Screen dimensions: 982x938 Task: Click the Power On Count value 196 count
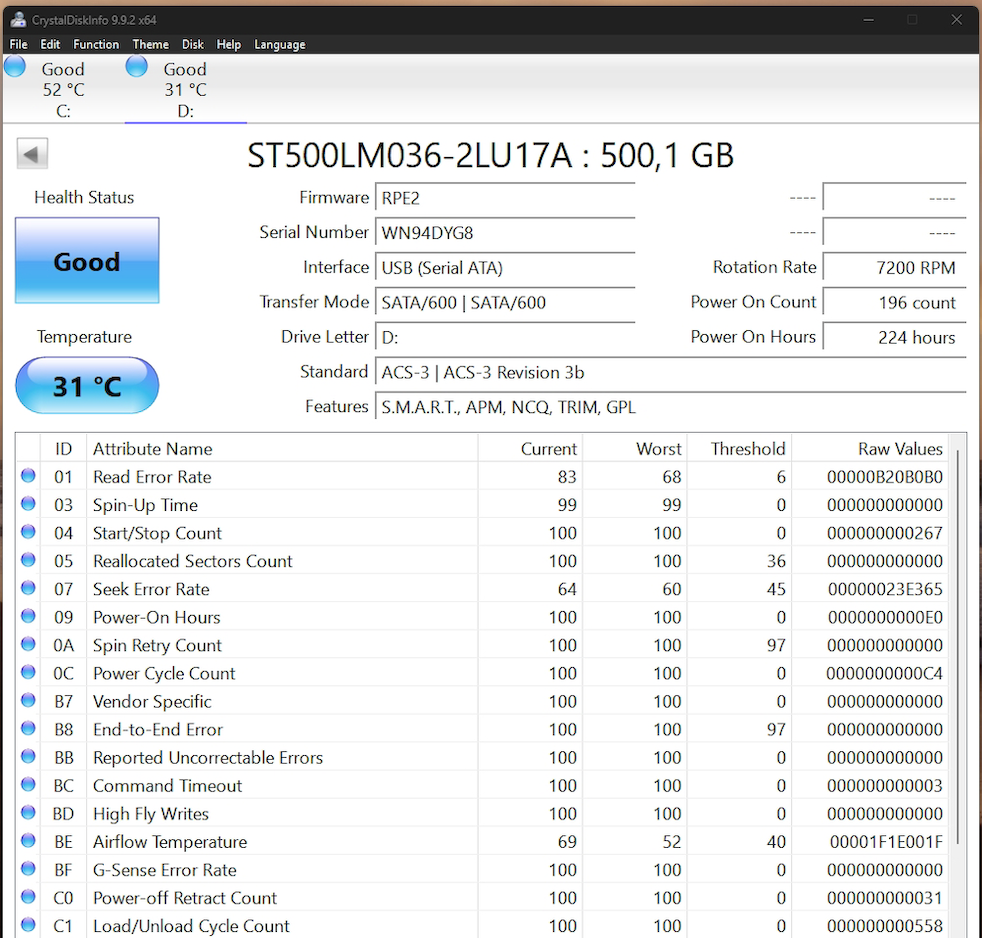(x=894, y=302)
